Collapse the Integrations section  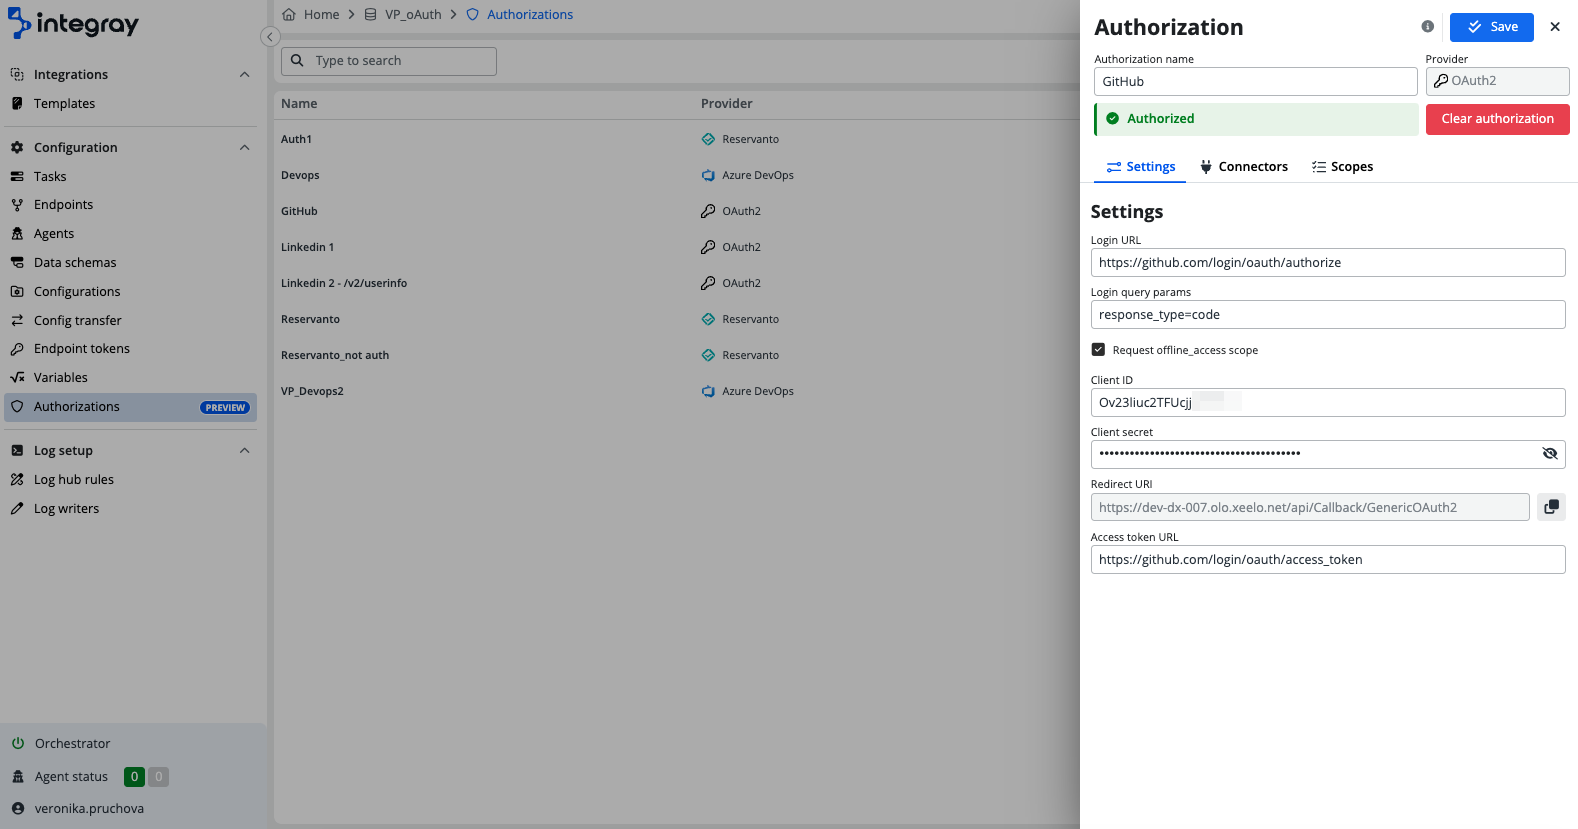tap(245, 75)
